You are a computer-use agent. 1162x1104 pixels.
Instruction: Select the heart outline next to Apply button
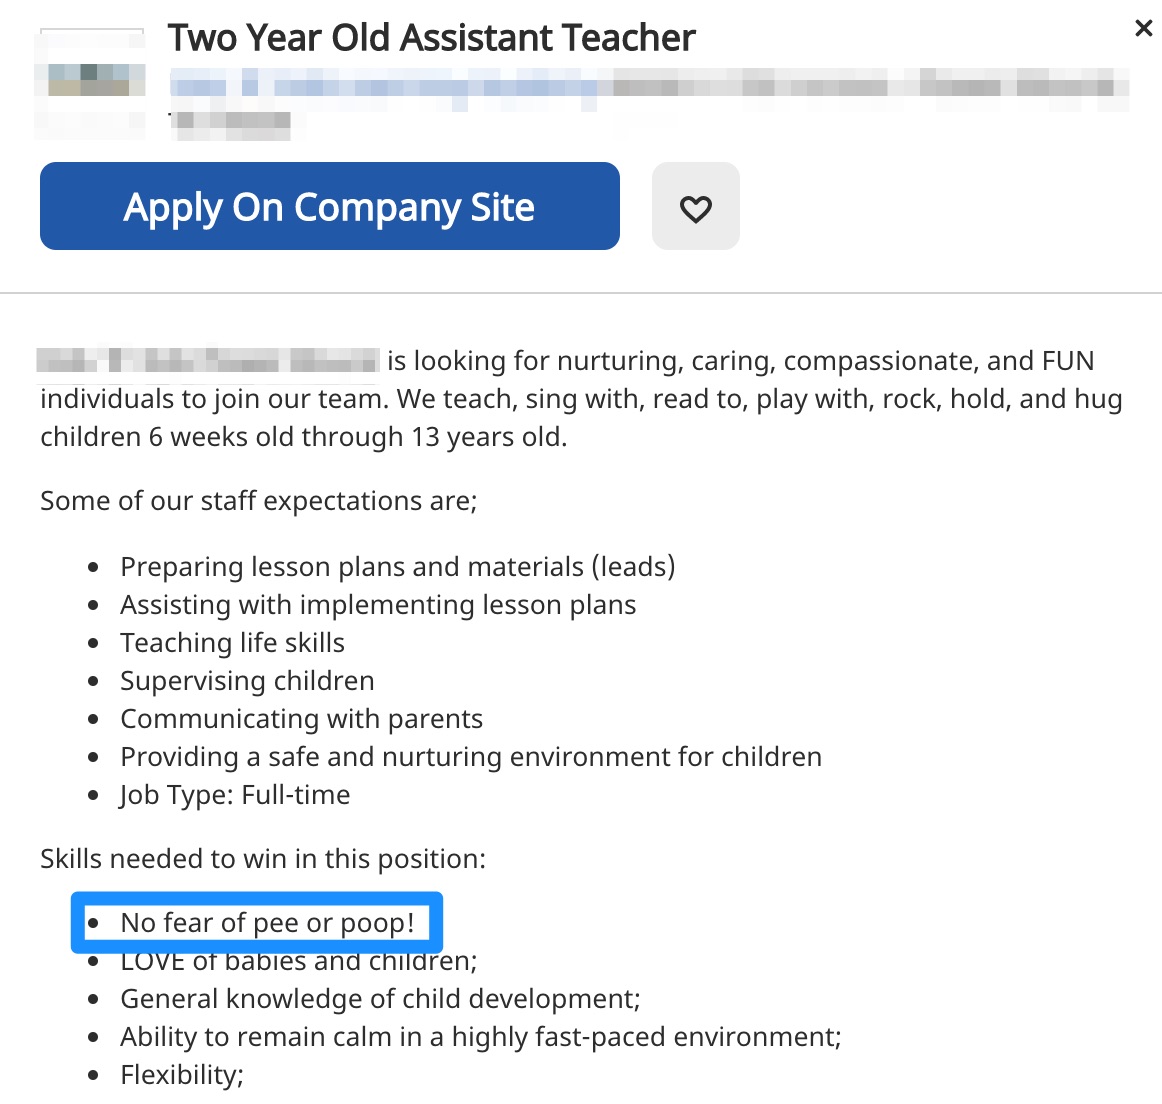696,206
